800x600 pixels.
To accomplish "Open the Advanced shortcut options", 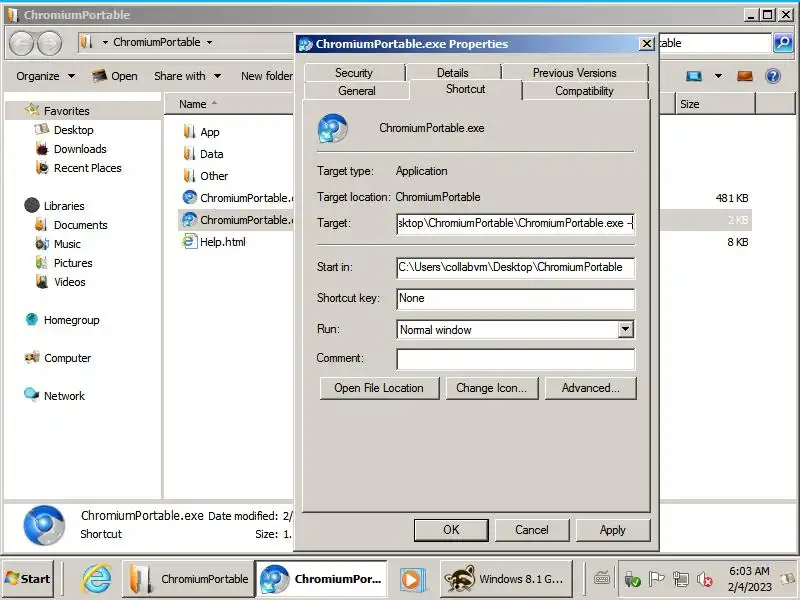I will (590, 388).
